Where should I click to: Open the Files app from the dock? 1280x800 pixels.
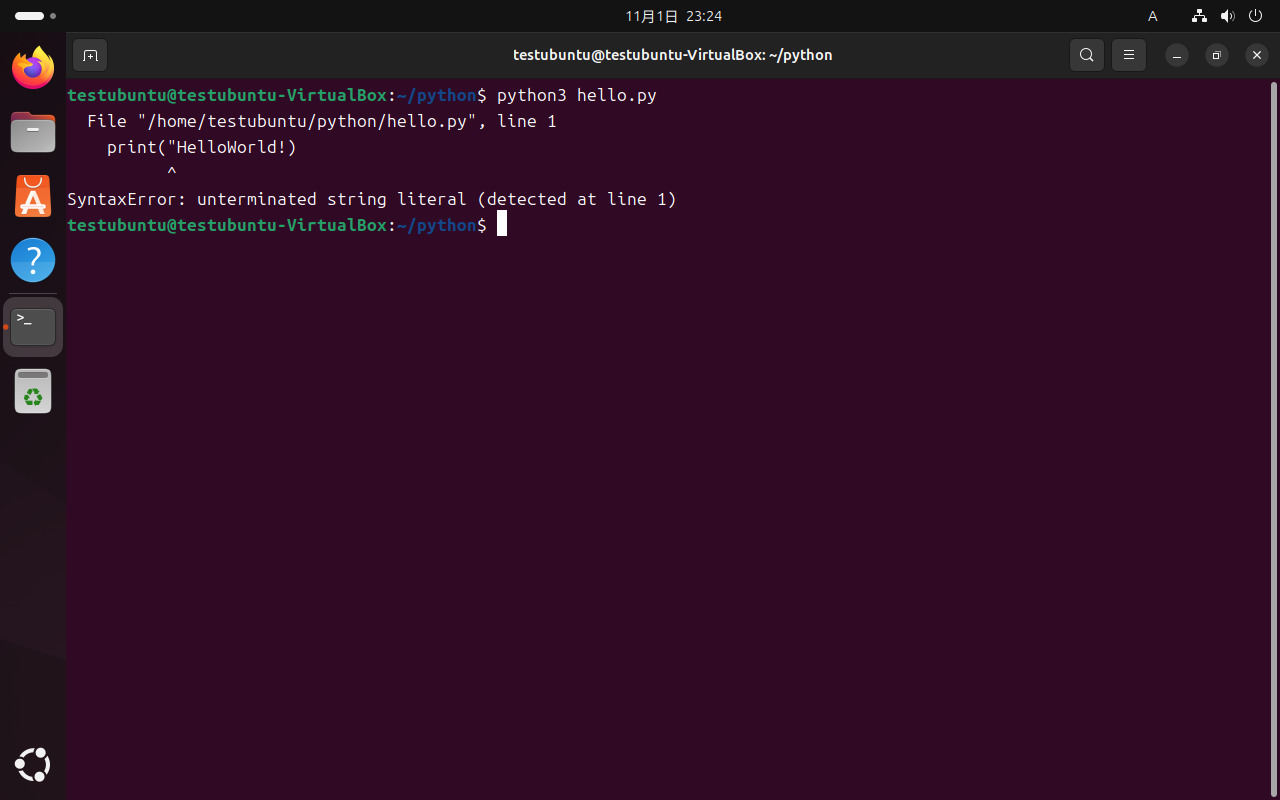(x=33, y=132)
